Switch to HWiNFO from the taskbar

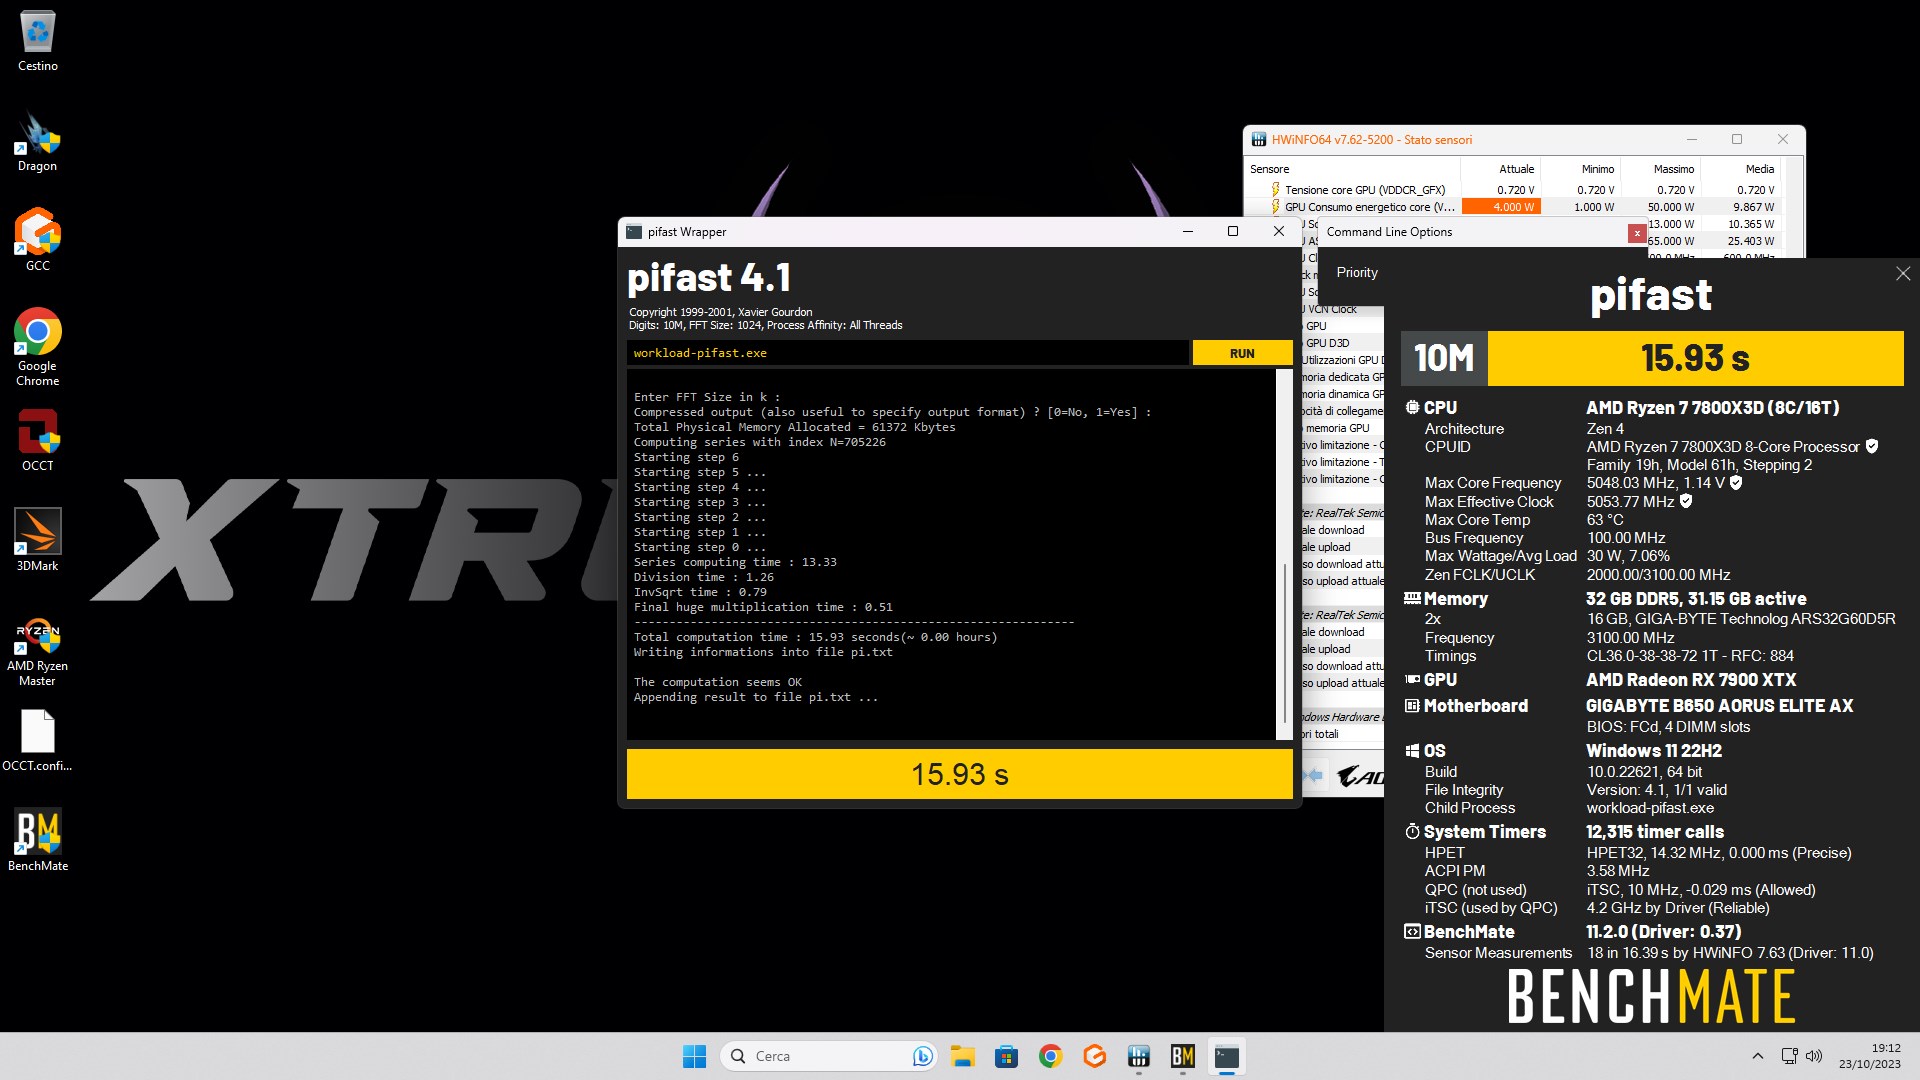coord(1138,1056)
